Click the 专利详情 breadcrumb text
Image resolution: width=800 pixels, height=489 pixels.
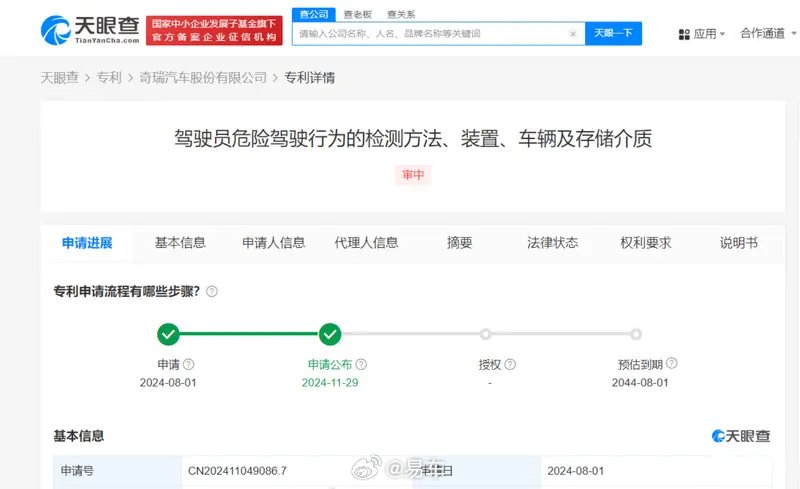point(310,78)
